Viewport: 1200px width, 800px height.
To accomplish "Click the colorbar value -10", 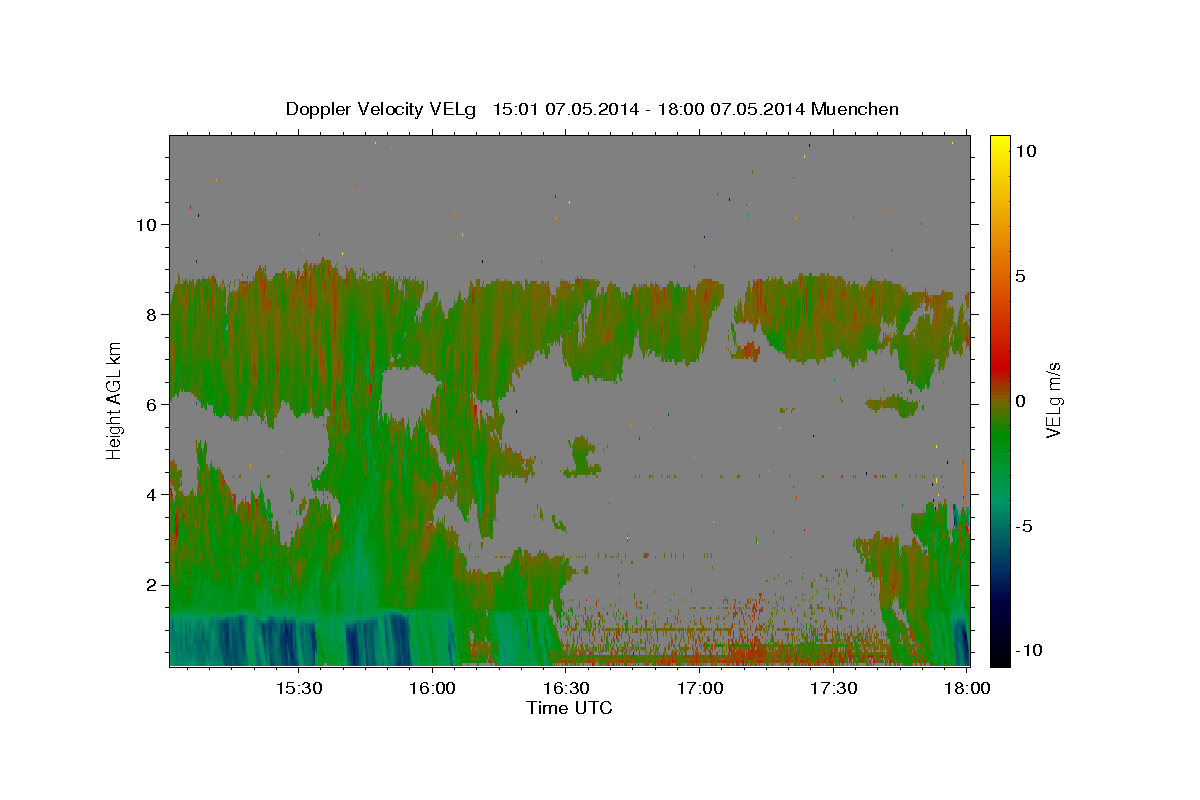I will point(1028,651).
